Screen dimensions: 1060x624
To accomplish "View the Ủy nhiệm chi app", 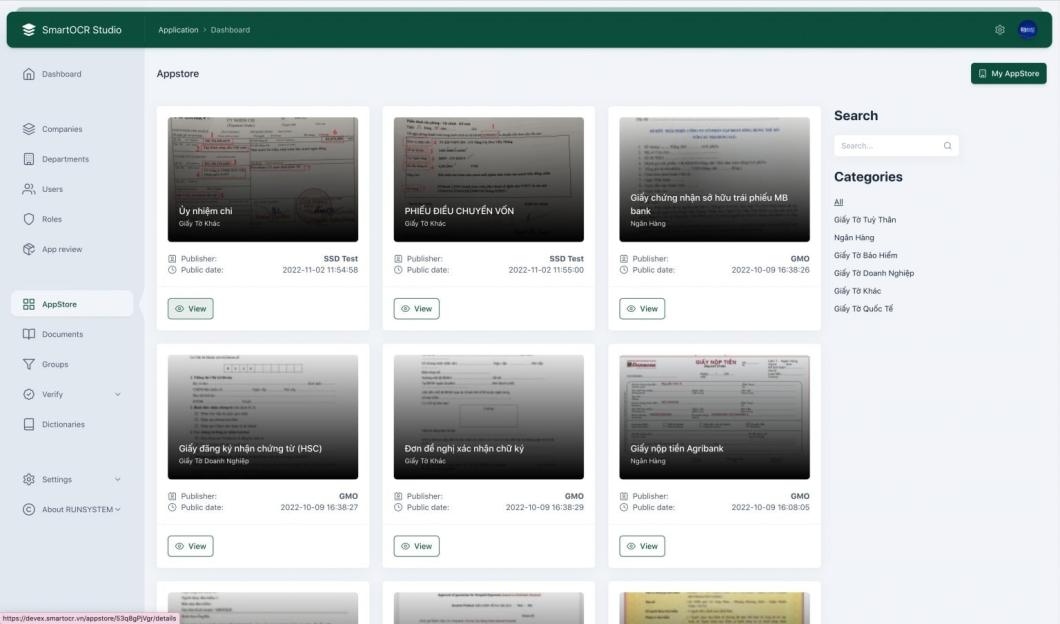I will click(x=190, y=309).
